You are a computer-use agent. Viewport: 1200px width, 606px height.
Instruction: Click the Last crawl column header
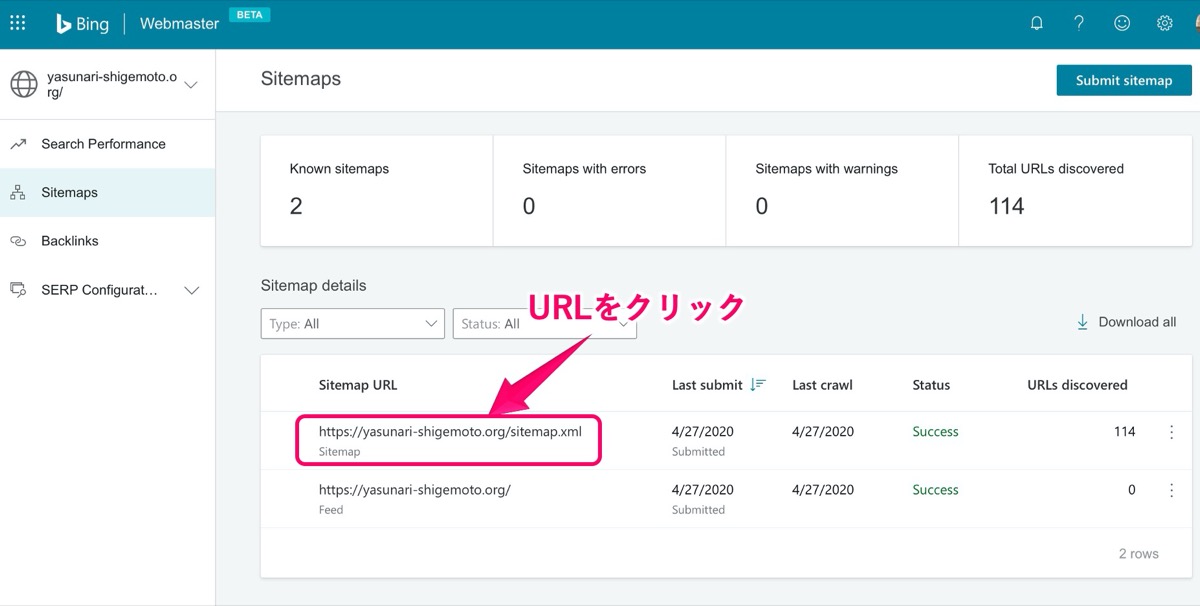click(x=822, y=385)
